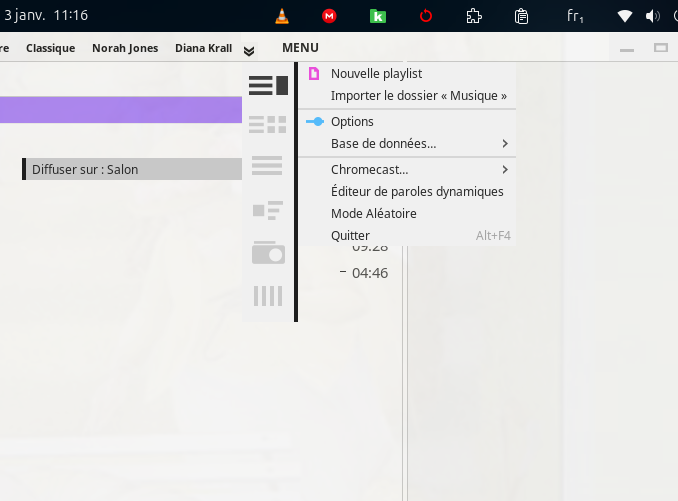Image resolution: width=678 pixels, height=501 pixels.
Task: Click the green K tray icon
Action: click(x=378, y=16)
